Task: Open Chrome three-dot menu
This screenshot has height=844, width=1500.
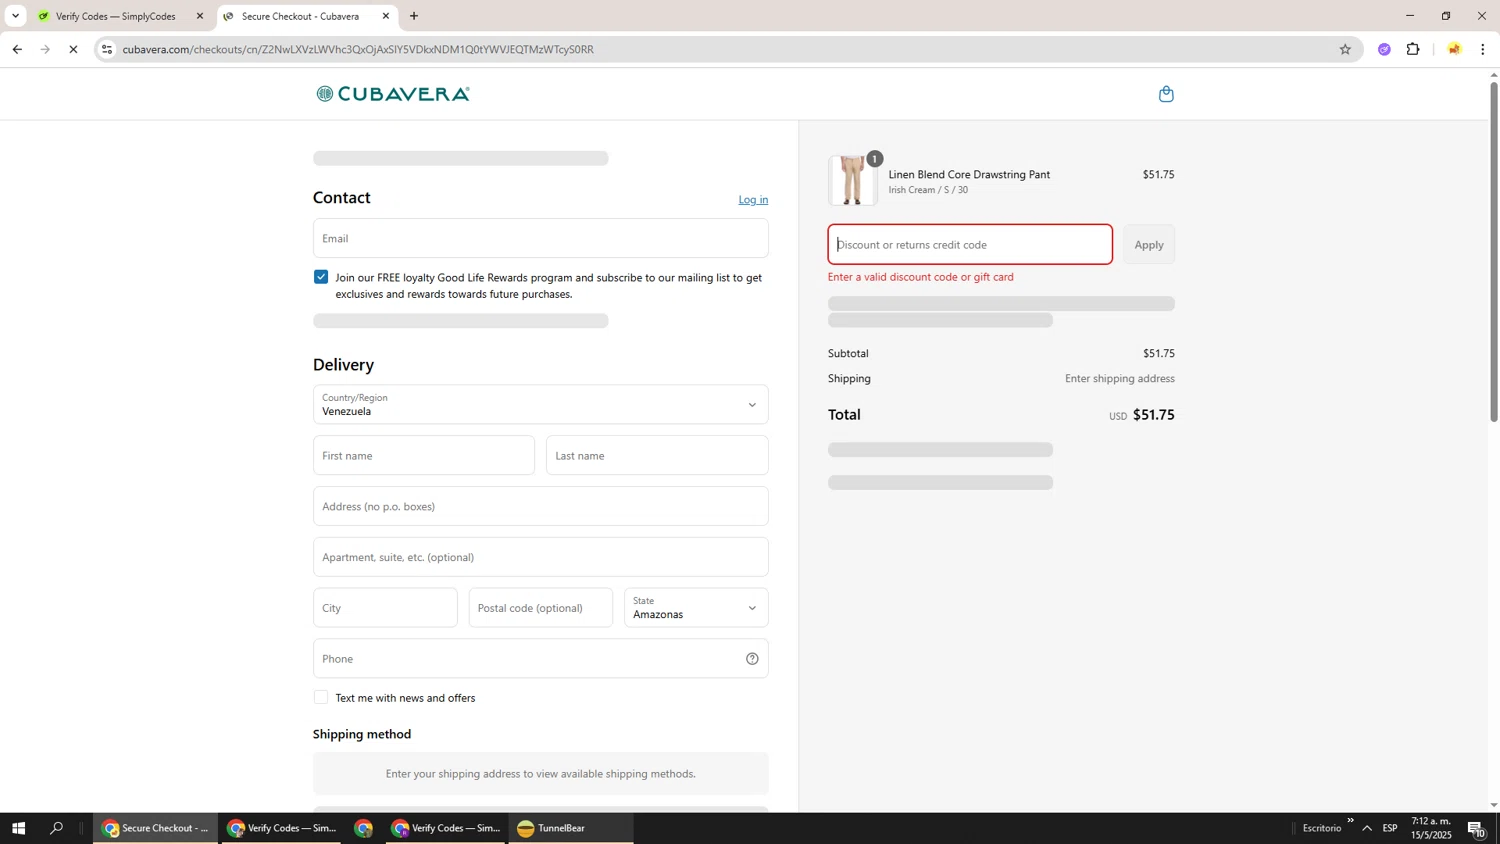Action: pyautogui.click(x=1483, y=49)
